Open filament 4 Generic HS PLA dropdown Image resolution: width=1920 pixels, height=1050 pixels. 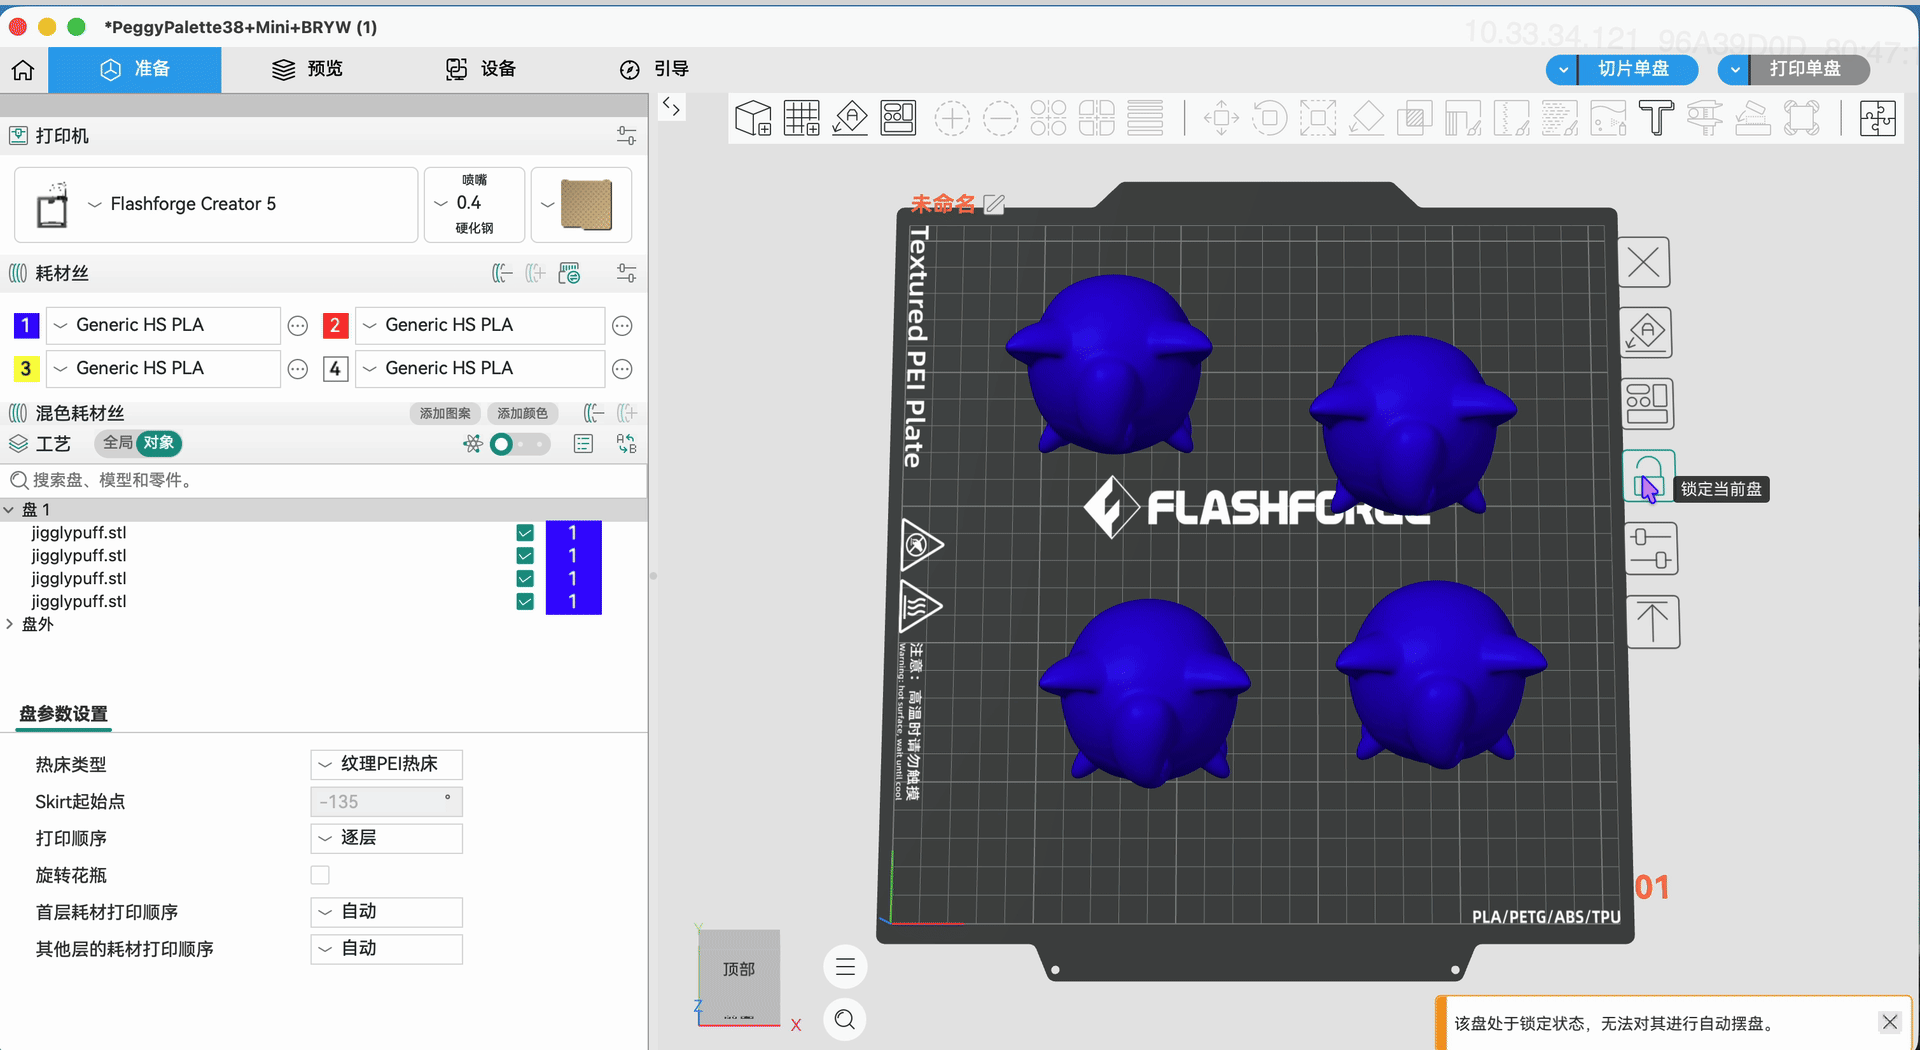[x=480, y=369]
